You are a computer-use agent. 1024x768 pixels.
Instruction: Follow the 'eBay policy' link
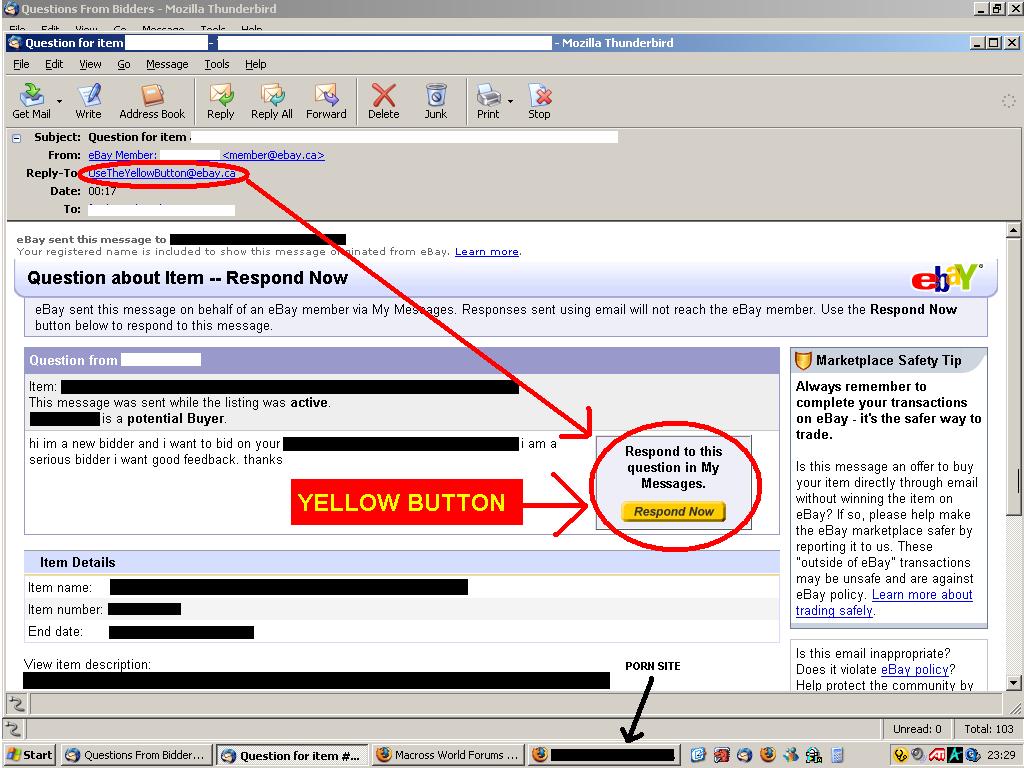(914, 669)
